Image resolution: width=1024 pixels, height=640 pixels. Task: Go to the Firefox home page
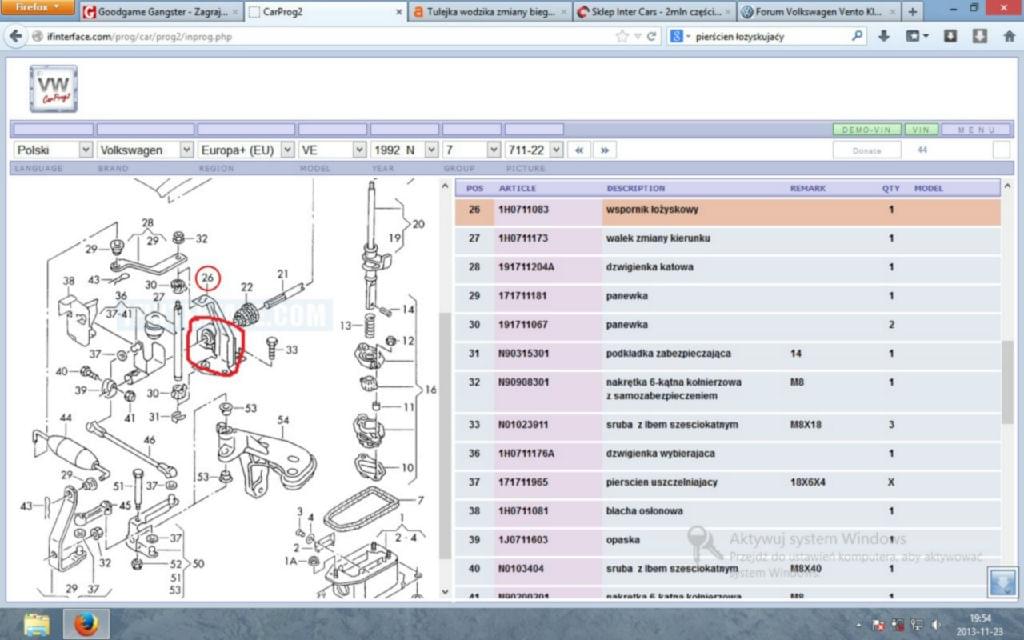1009,37
